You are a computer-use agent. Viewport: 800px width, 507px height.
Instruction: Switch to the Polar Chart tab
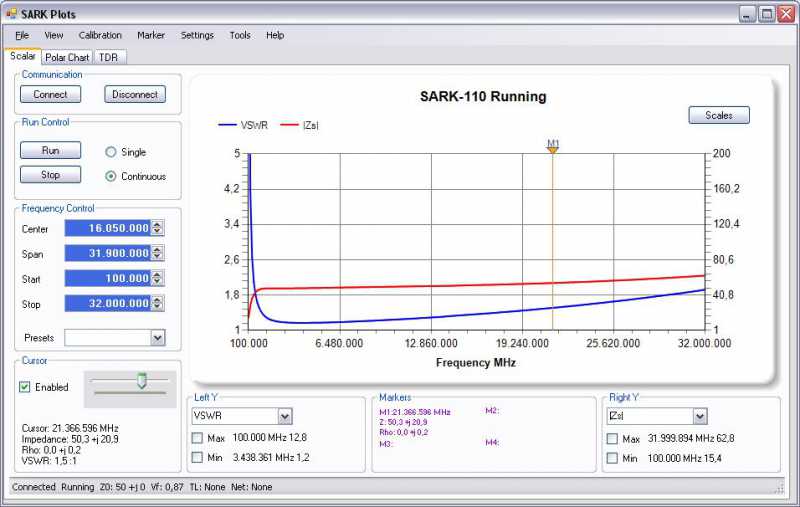[x=67, y=57]
